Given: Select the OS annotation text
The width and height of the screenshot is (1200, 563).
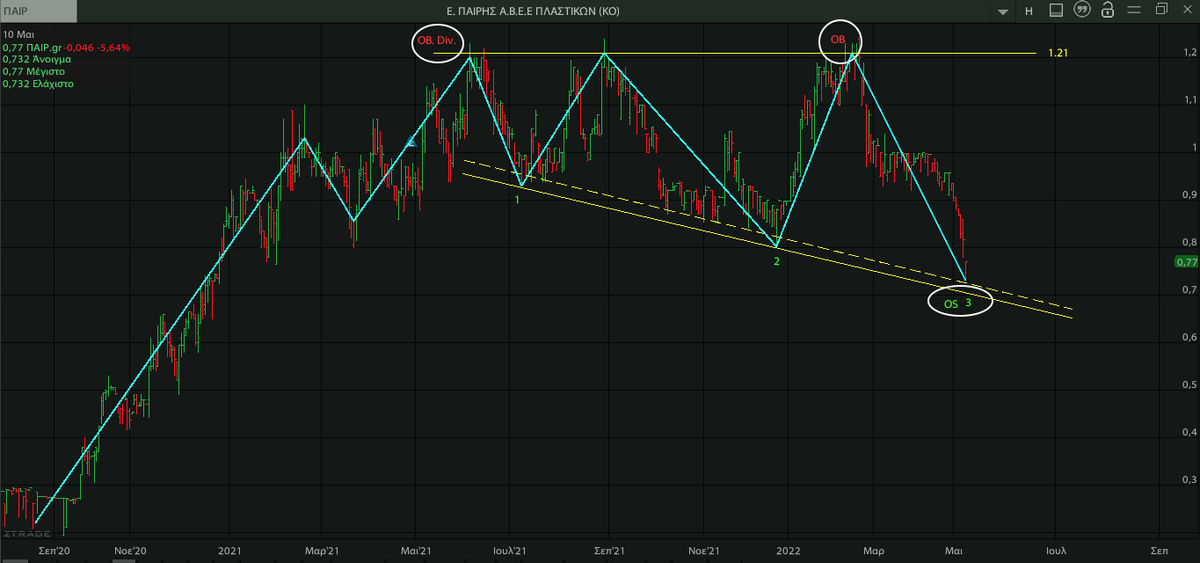Looking at the screenshot, I should [x=951, y=303].
